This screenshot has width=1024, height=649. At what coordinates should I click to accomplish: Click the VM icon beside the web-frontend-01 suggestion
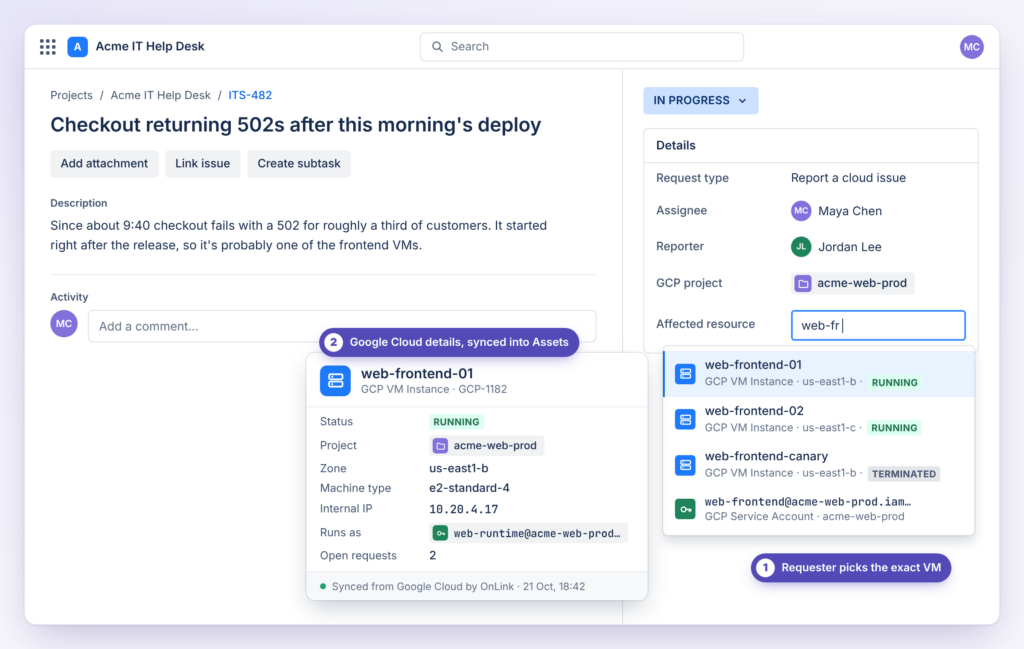point(684,373)
